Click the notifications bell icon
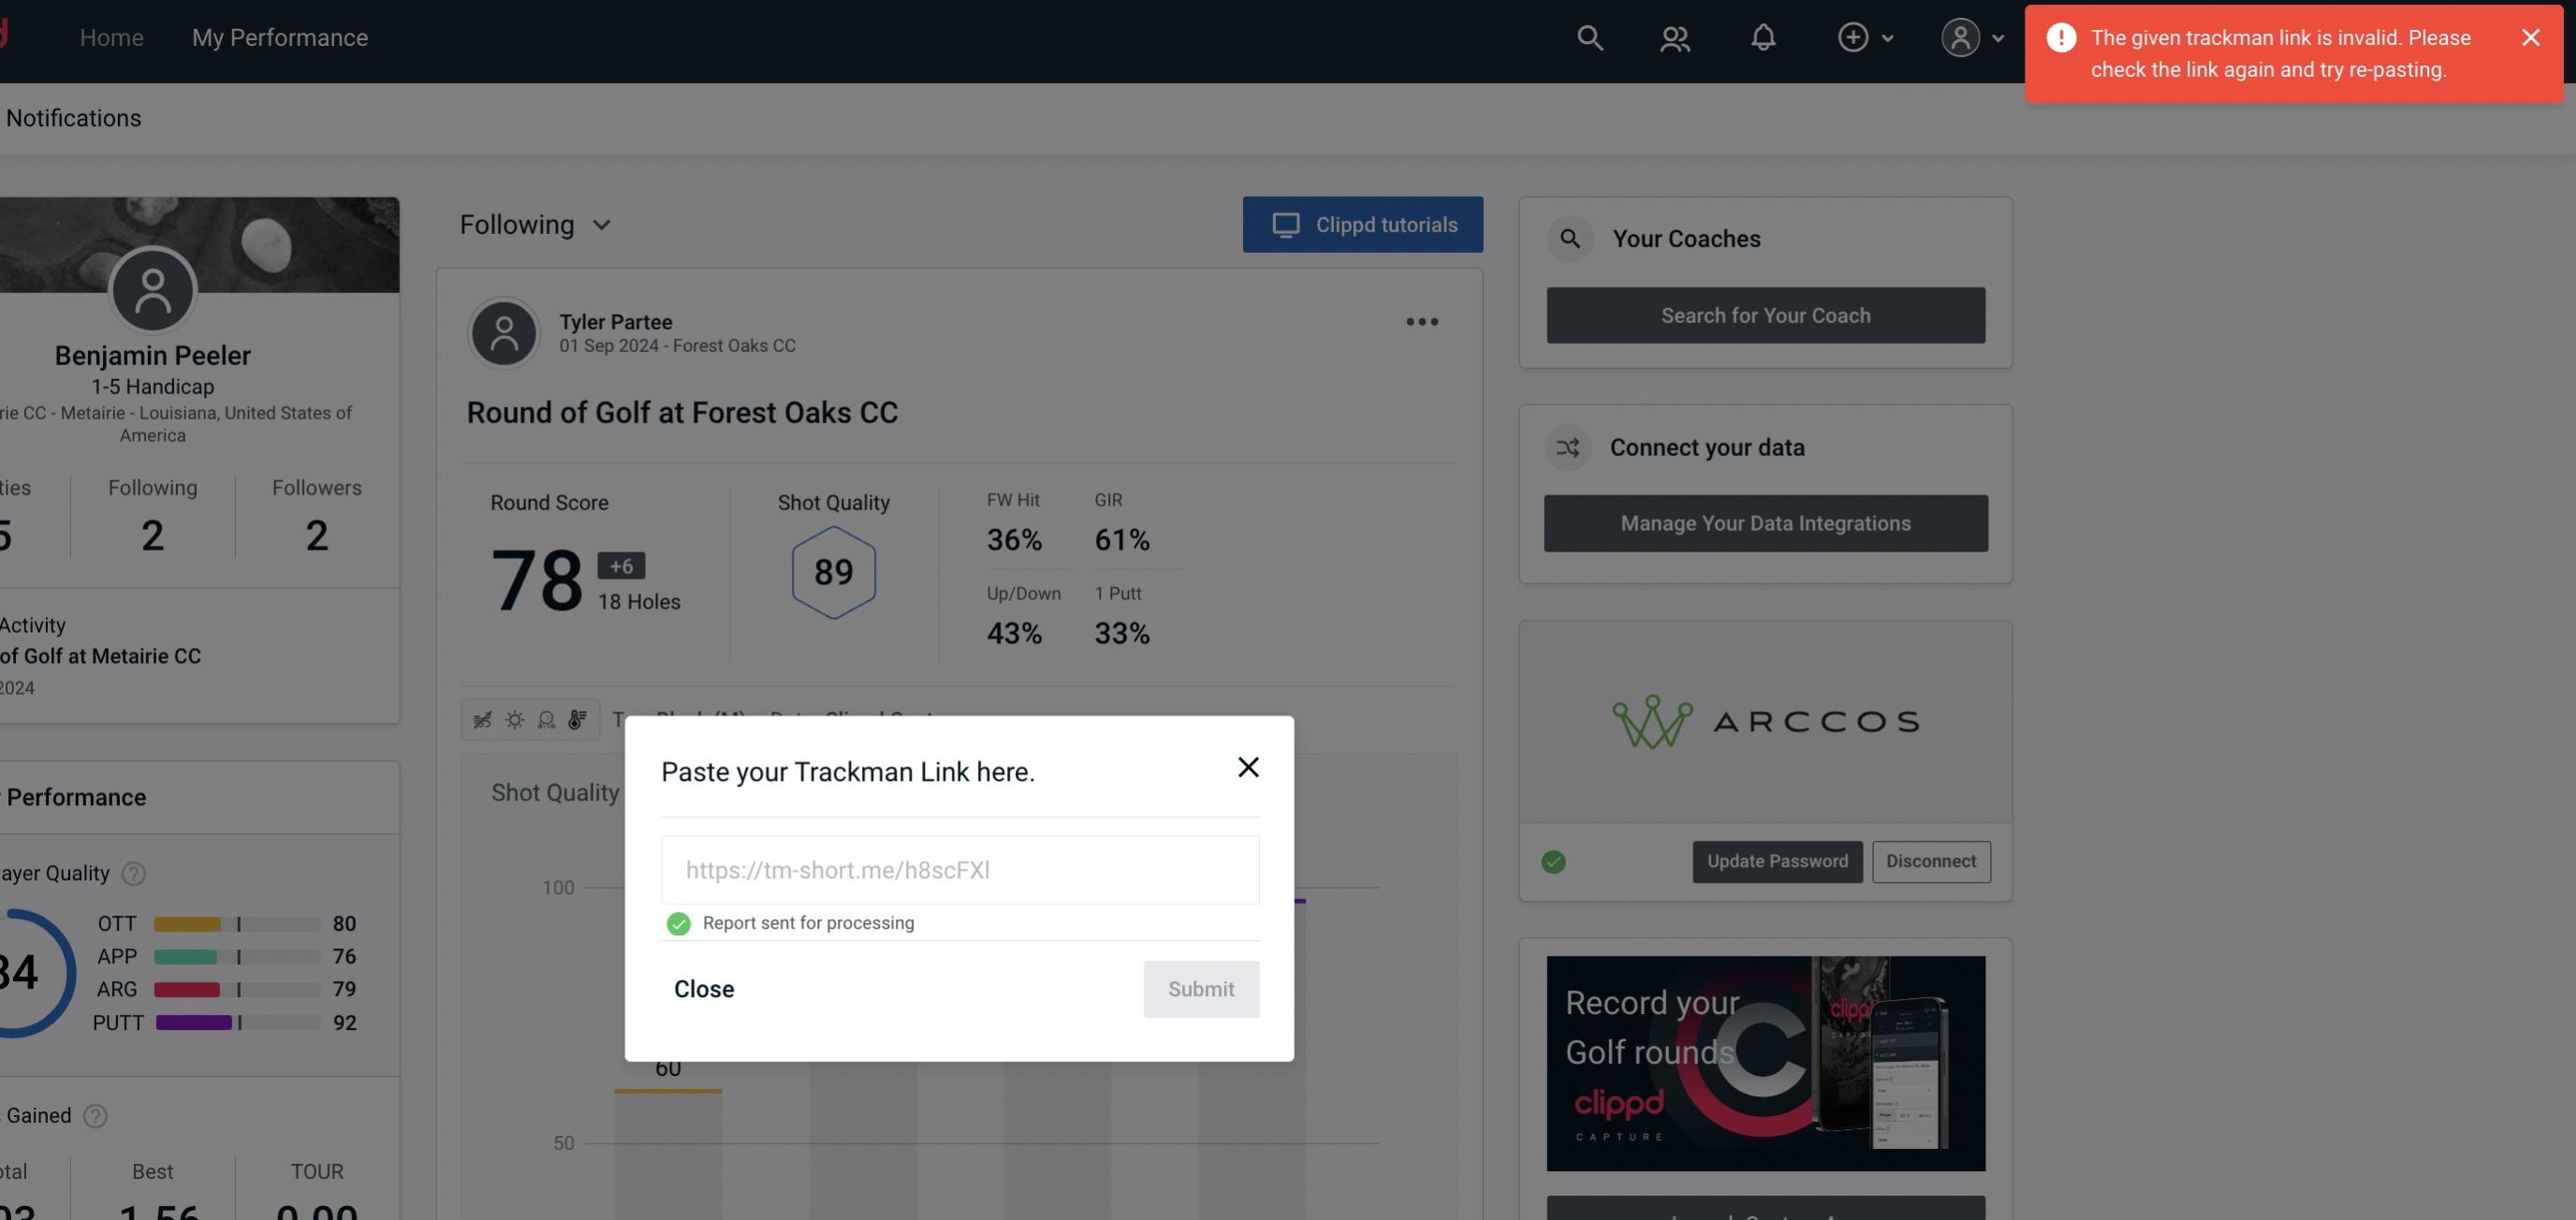This screenshot has width=2576, height=1220. pos(1763,37)
